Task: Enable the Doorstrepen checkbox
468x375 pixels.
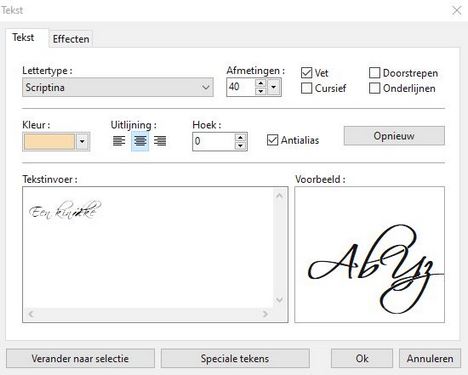Action: (374, 73)
